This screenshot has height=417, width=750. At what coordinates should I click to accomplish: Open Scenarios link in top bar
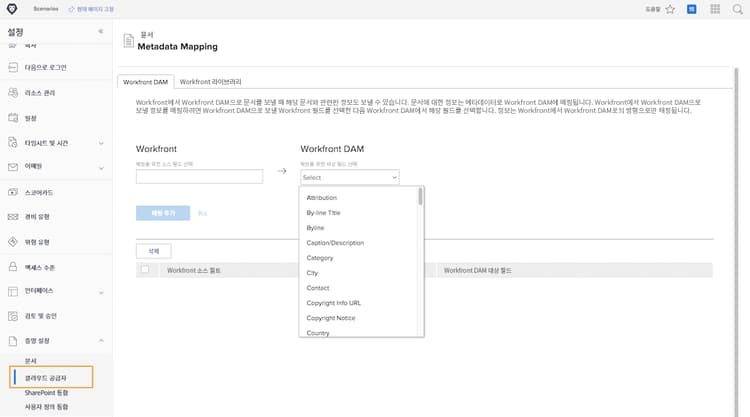click(x=46, y=9)
